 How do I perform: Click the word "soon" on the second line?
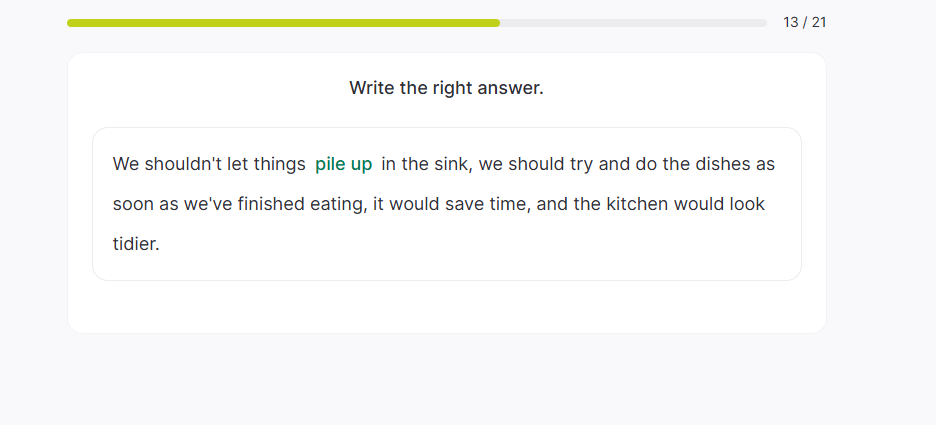coord(133,204)
